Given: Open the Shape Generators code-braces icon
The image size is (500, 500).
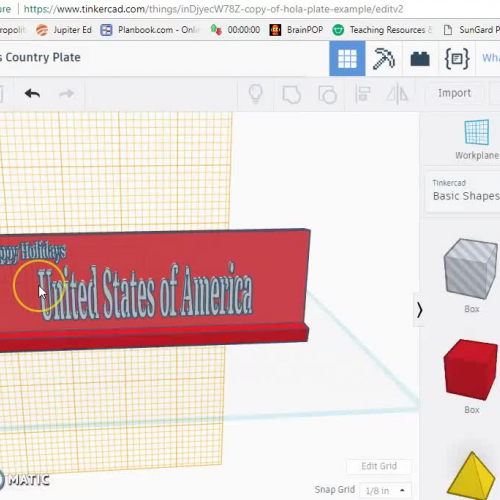Looking at the screenshot, I should pyautogui.click(x=457, y=59).
